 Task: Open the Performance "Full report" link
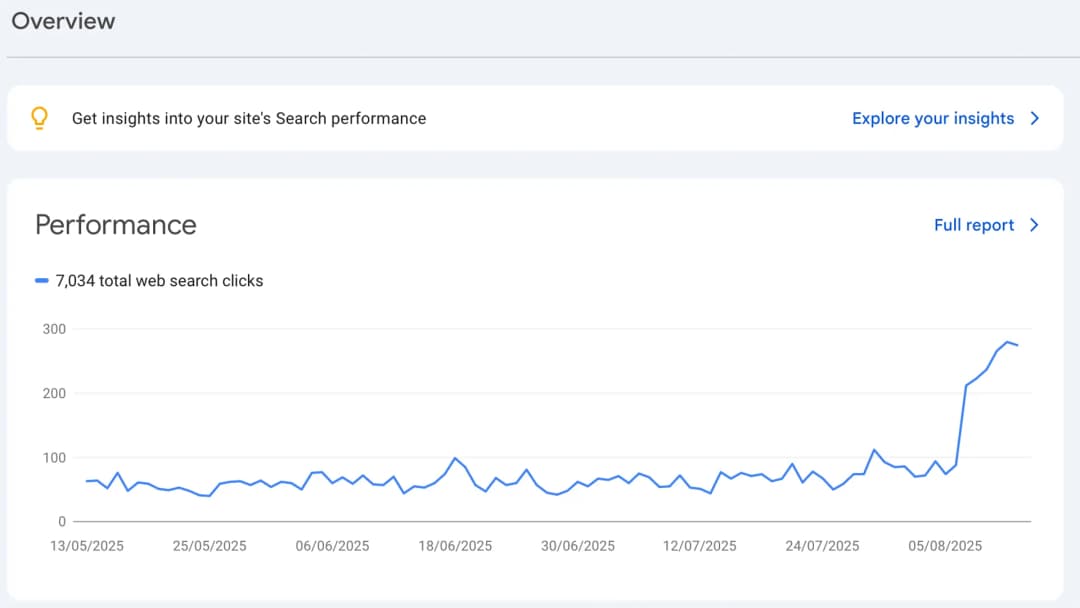tap(973, 225)
